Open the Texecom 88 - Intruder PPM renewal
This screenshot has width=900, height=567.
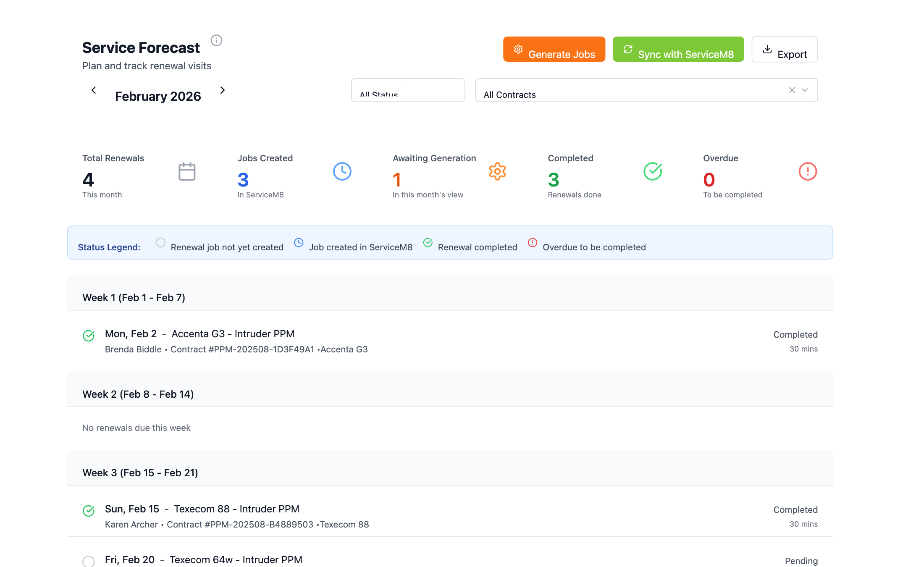click(236, 509)
